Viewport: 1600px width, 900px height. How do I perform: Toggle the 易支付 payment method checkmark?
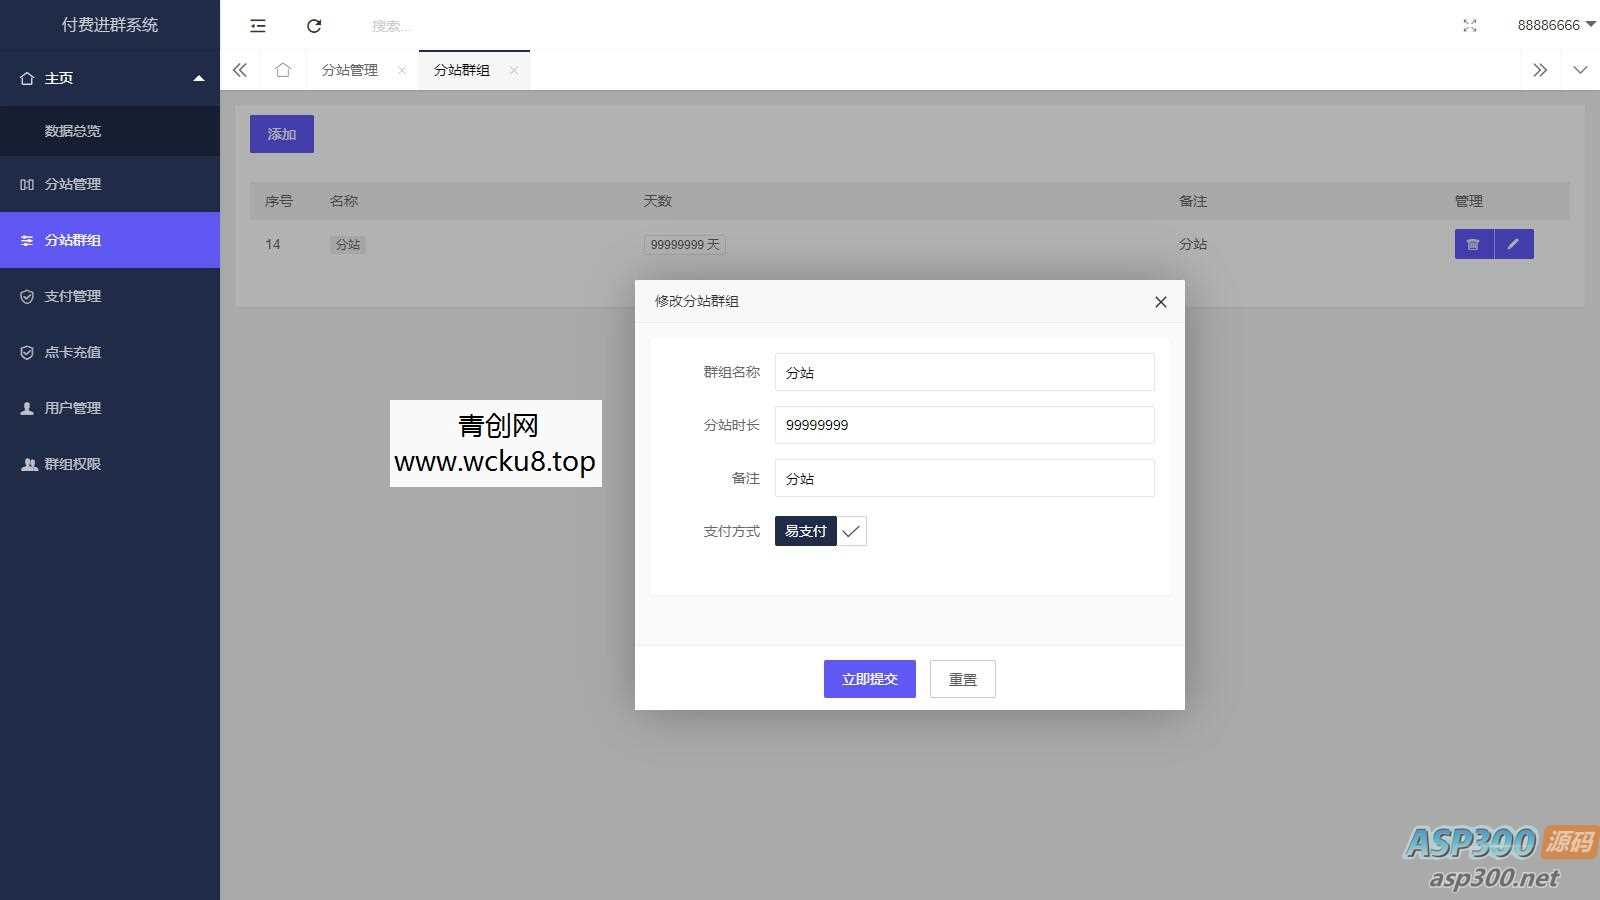click(x=851, y=531)
